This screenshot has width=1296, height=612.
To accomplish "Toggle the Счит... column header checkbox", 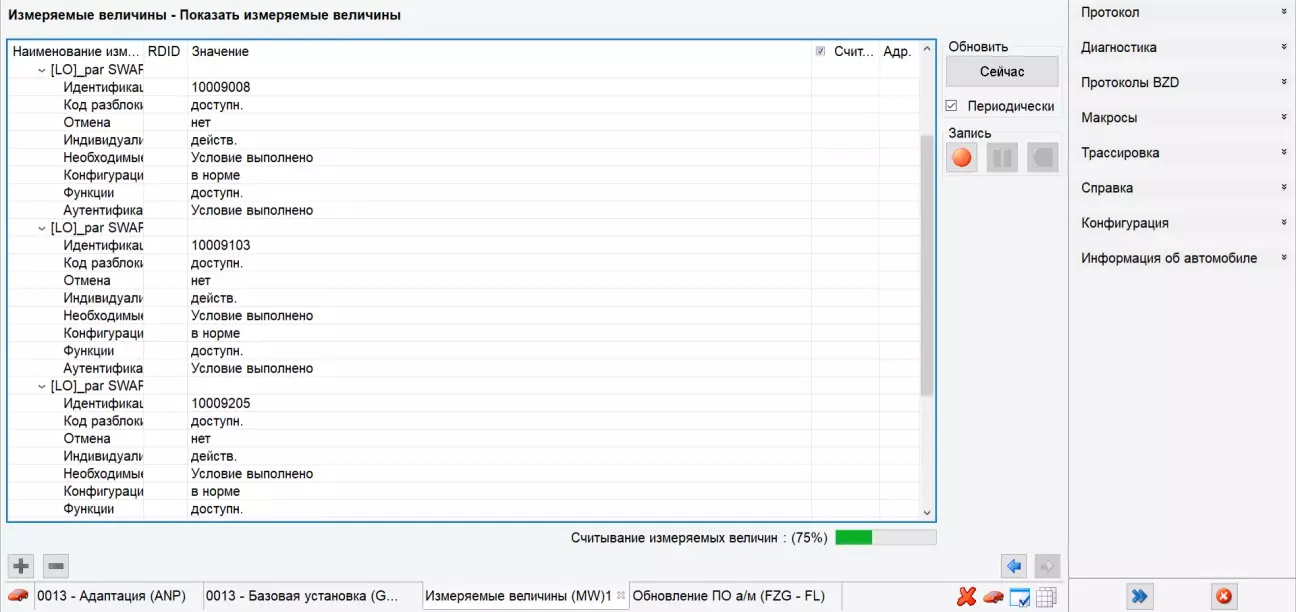I will click(821, 51).
